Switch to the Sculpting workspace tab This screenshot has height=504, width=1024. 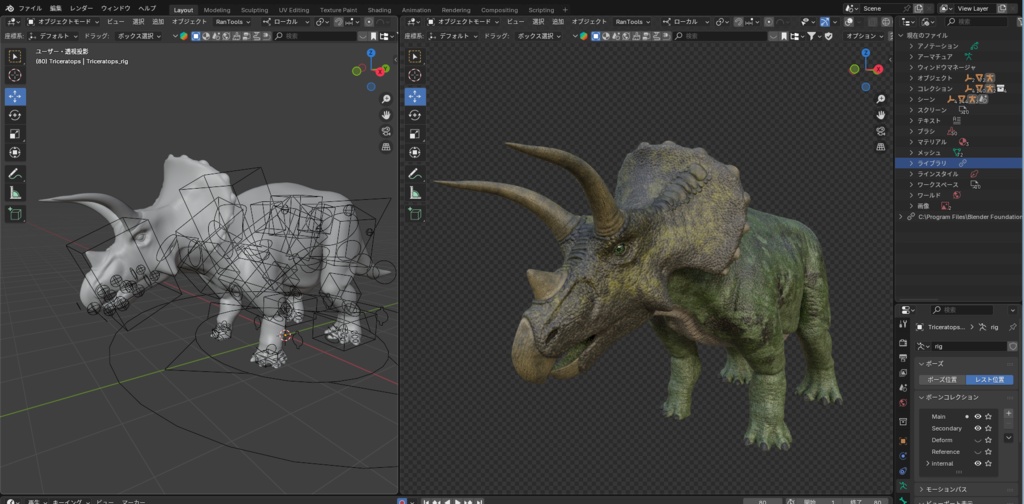pos(254,10)
